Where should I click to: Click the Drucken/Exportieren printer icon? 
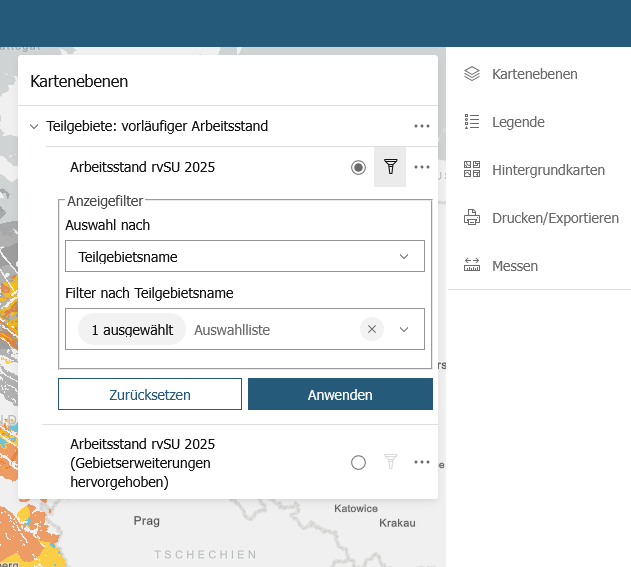[473, 218]
